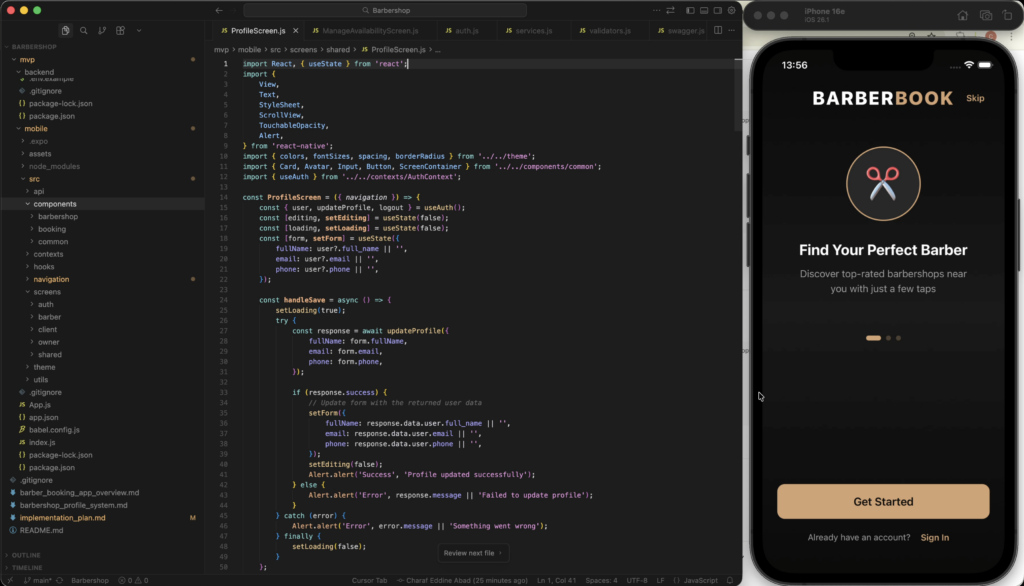
Task: Expand the hooks folder in the explorer
Action: (44, 267)
